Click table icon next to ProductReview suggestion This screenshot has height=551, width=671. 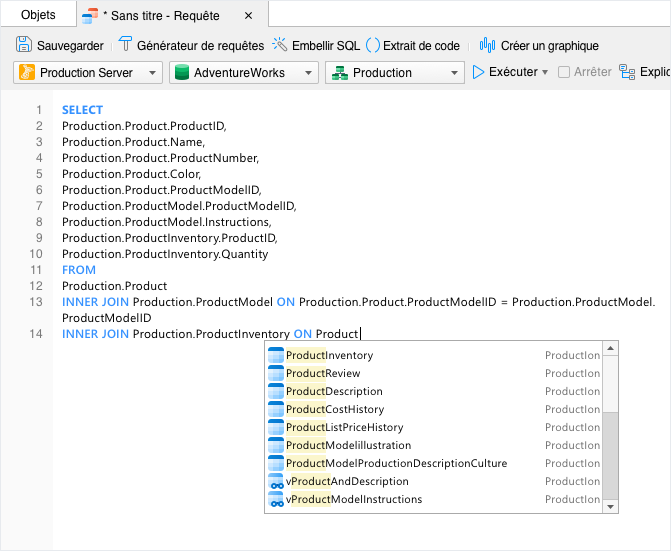276,373
